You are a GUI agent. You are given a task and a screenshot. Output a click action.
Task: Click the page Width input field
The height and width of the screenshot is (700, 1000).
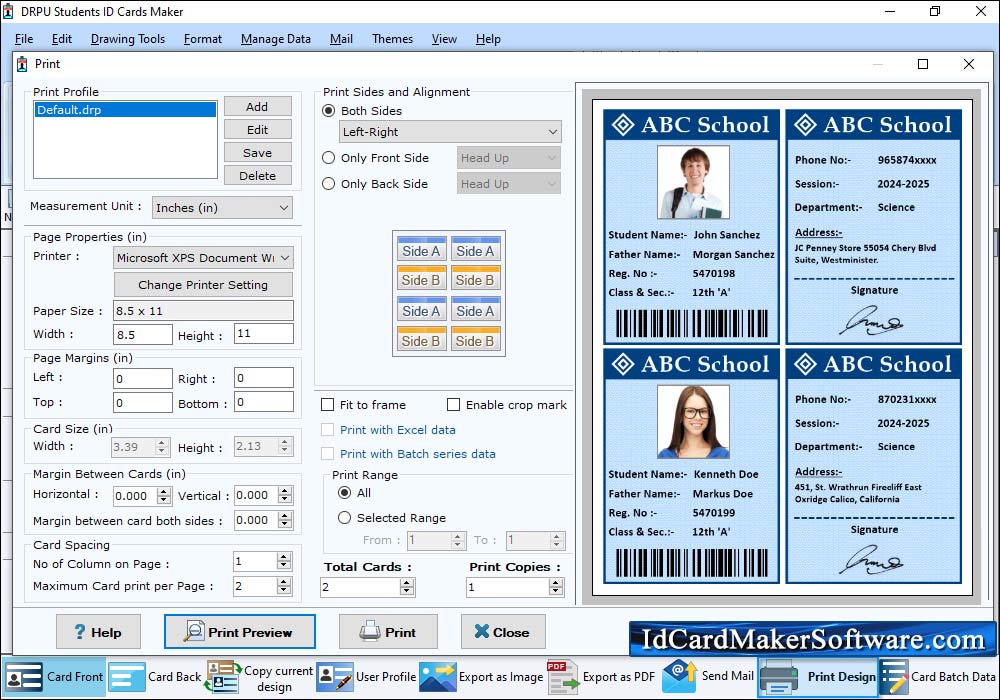[143, 335]
